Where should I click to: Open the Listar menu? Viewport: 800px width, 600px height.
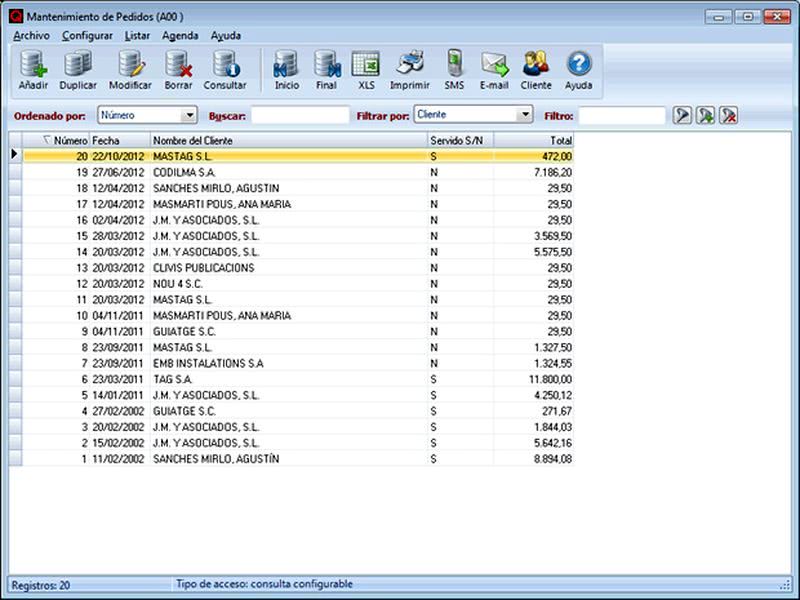click(x=137, y=36)
